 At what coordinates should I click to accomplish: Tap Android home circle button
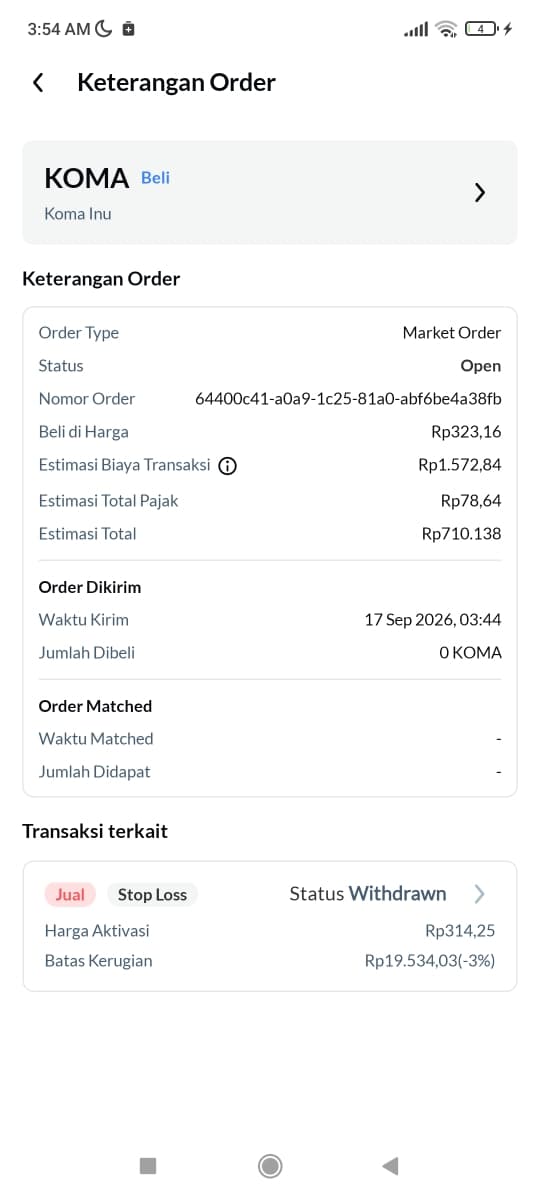coord(270,1165)
